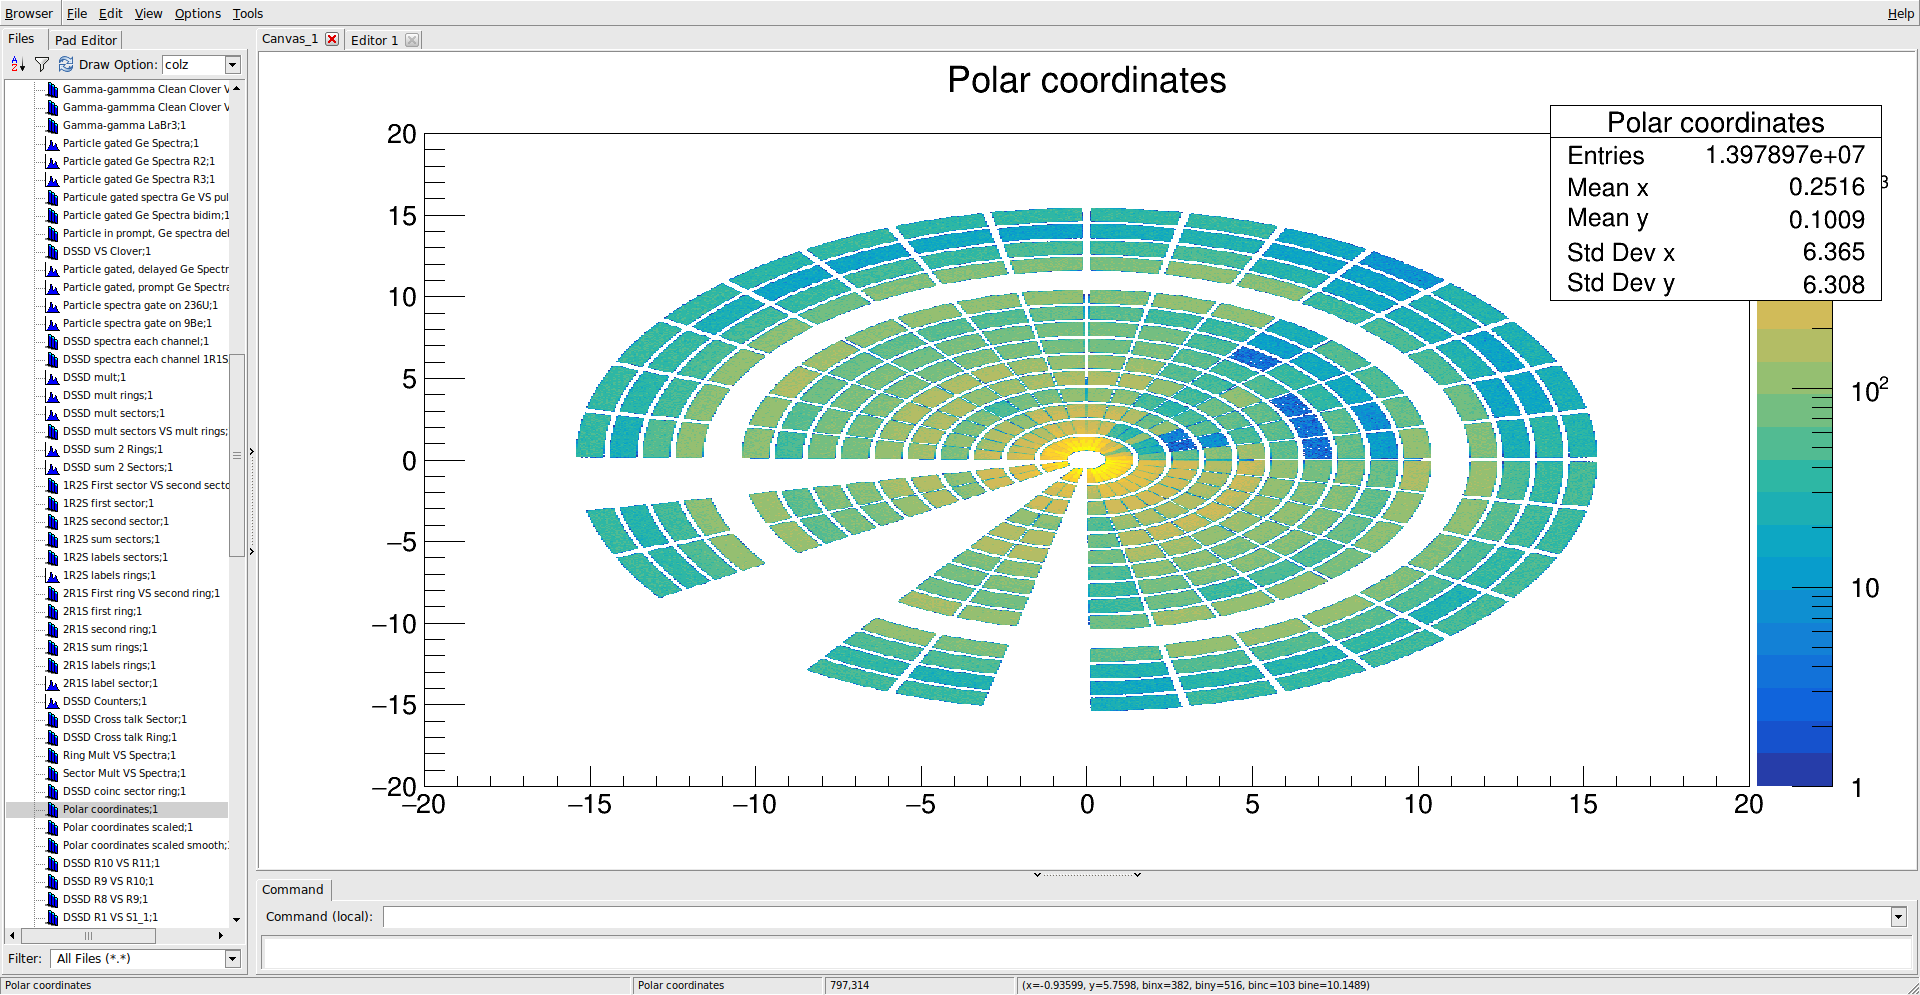
Task: Click the 2D histogram icon for DSSD Counters;1
Action: coord(53,702)
